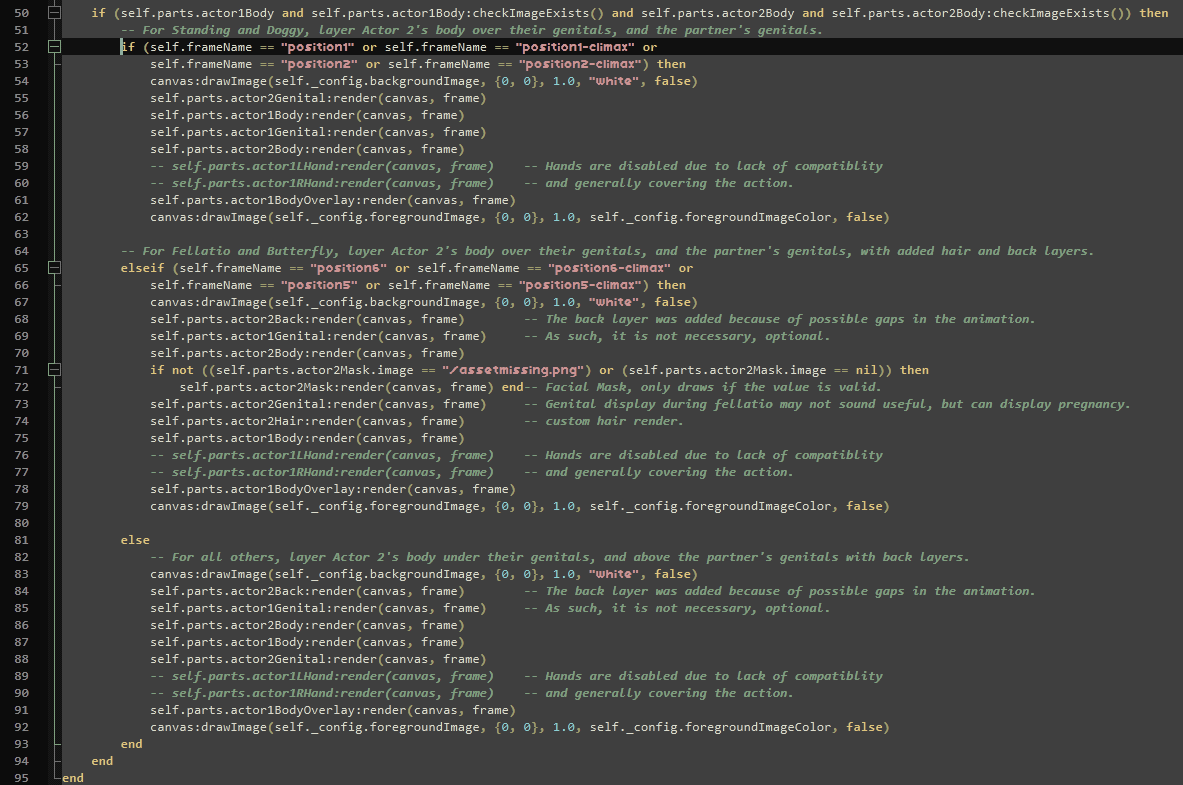
Task: Click actor2Back:render call on line 84
Action: click(x=307, y=591)
